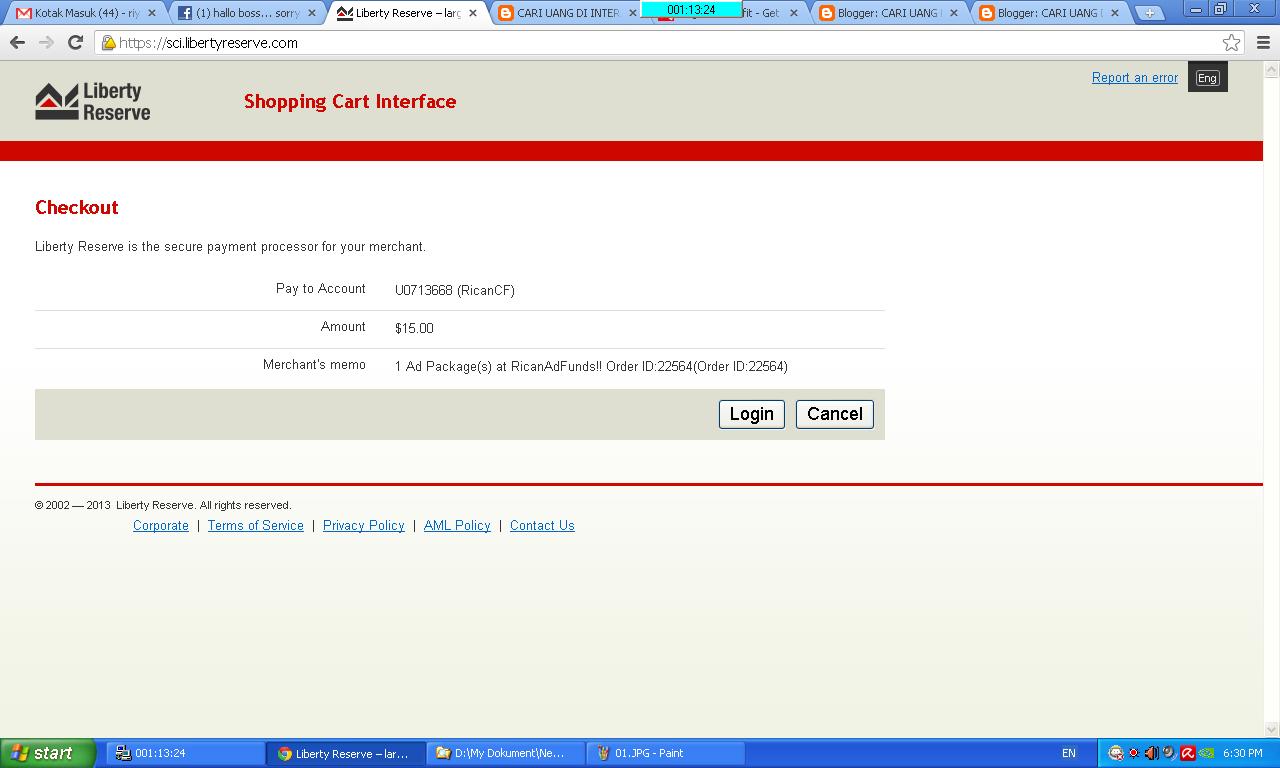
Task: Click the Liberty Reserve logo
Action: click(93, 101)
